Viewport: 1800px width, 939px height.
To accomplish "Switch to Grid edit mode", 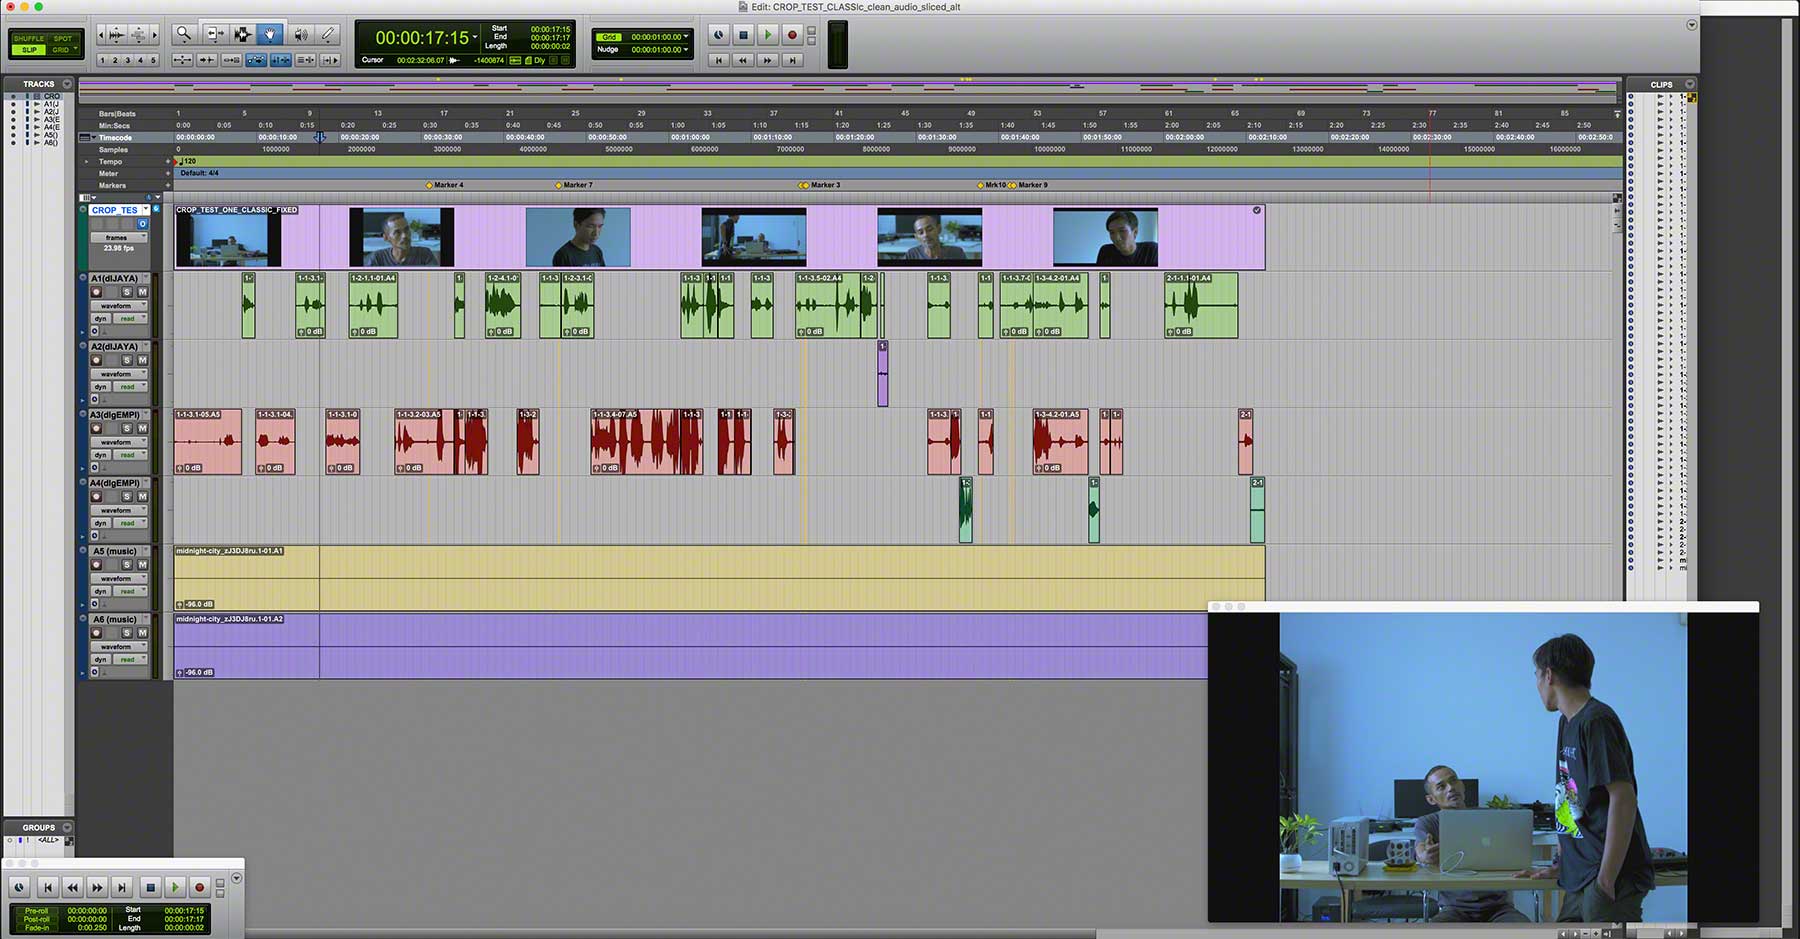I will click(62, 50).
